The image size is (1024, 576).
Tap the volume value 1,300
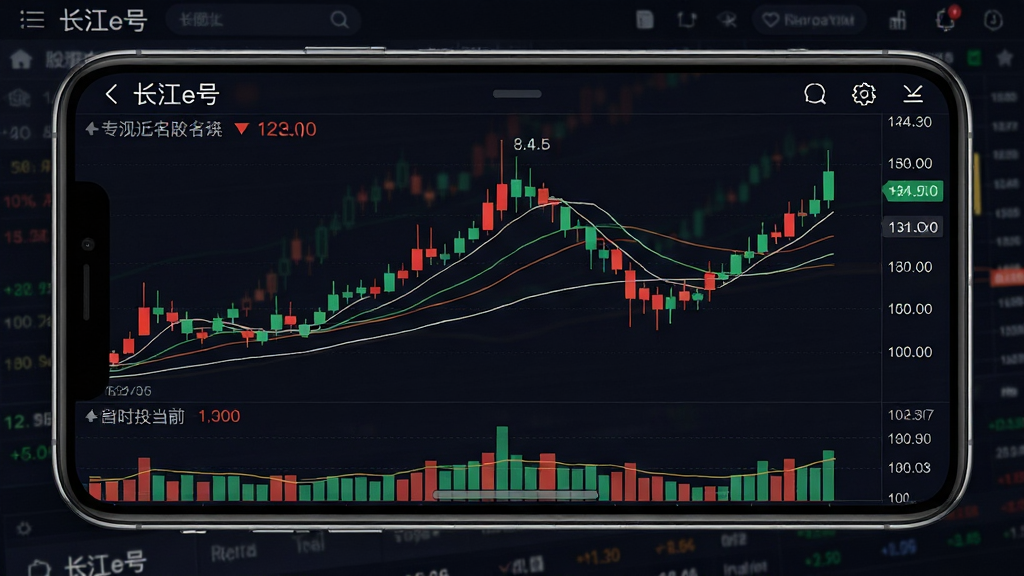pyautogui.click(x=219, y=416)
